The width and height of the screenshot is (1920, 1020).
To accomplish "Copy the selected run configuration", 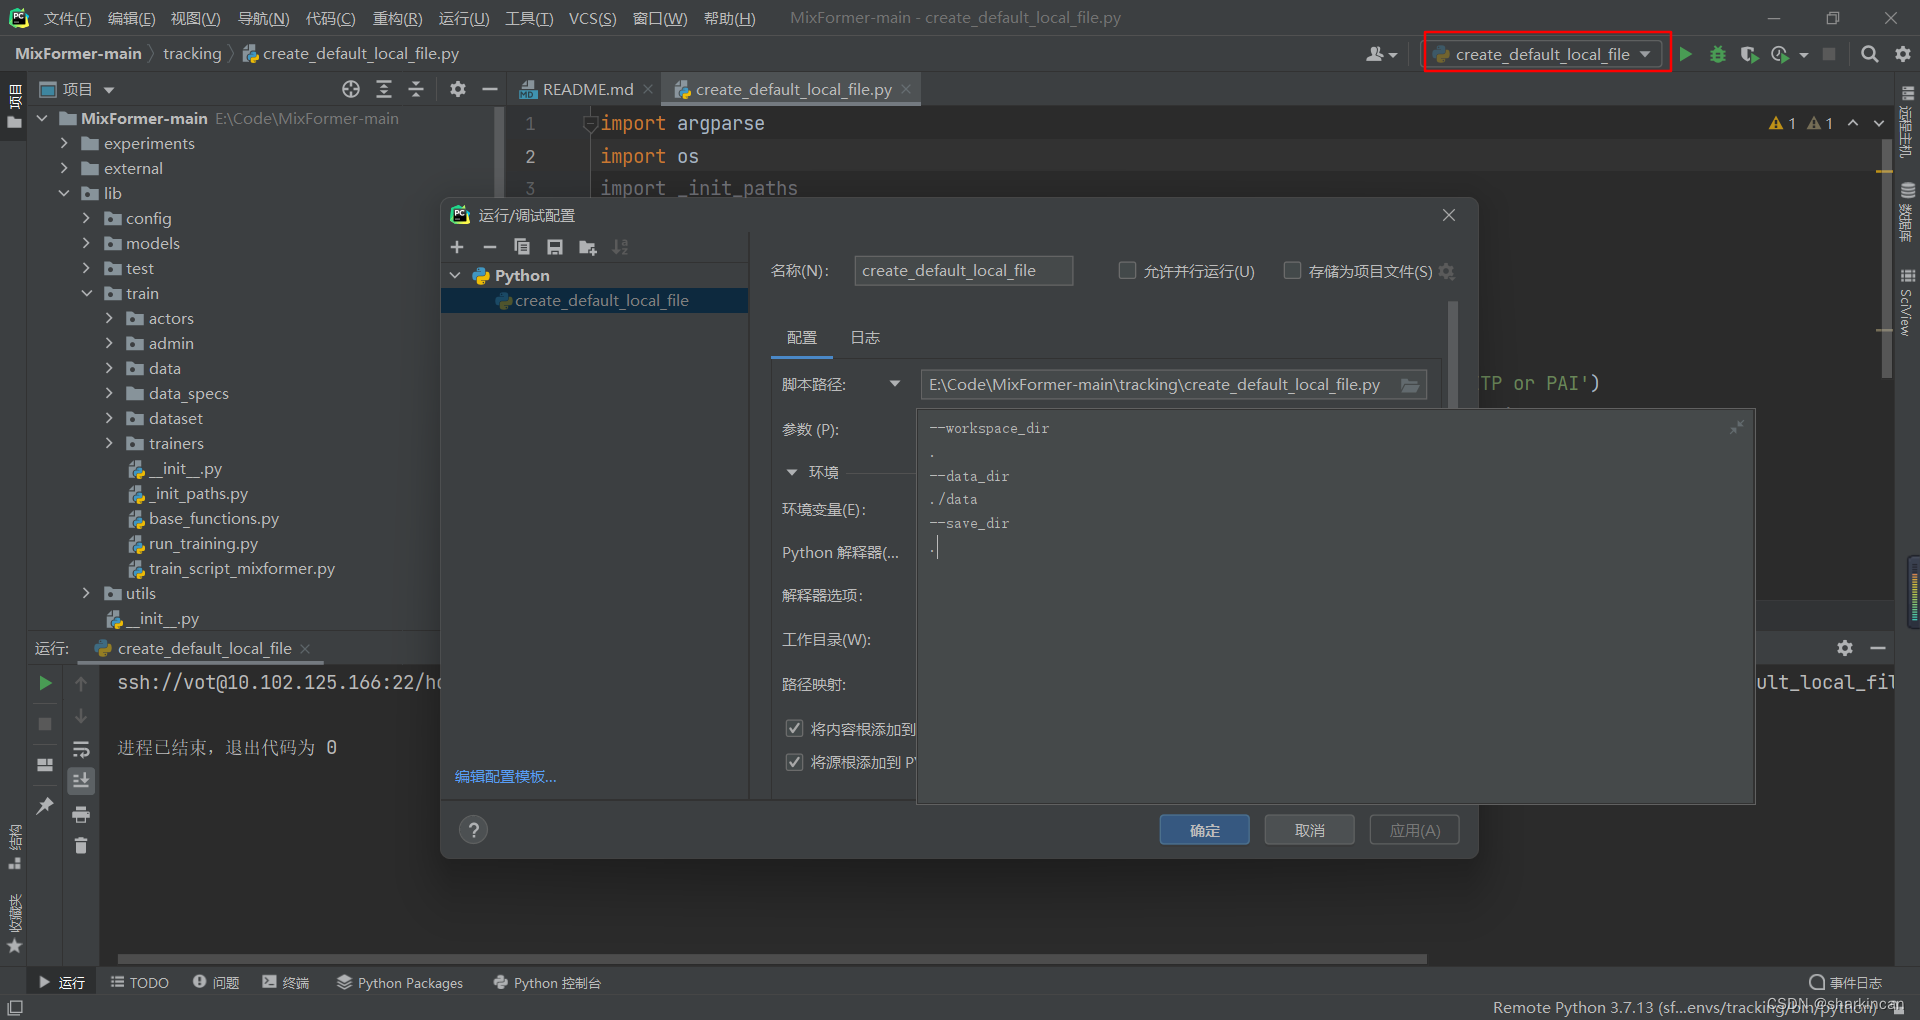I will coord(522,247).
